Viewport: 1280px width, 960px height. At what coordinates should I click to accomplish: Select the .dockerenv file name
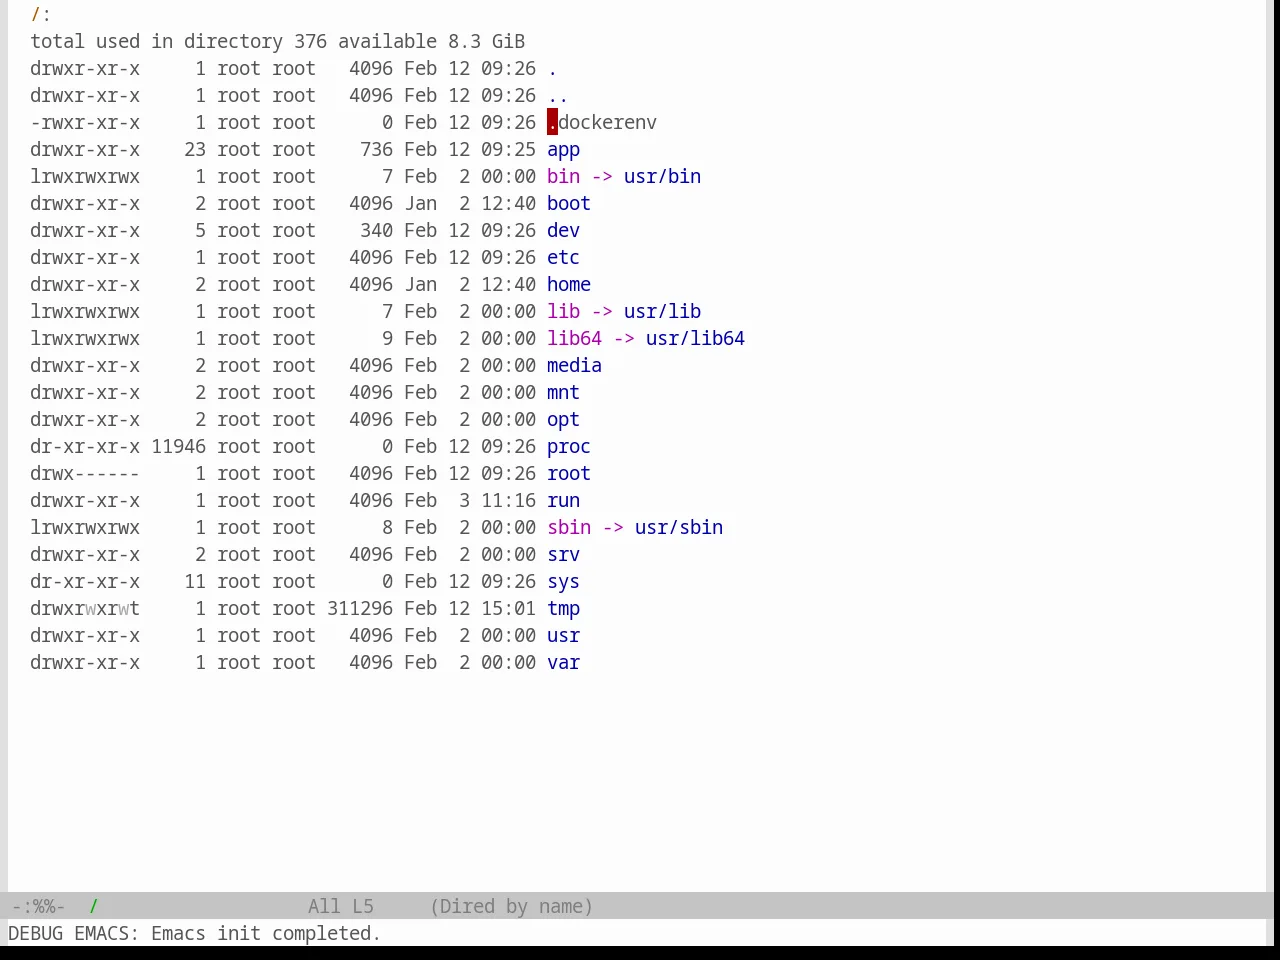point(602,123)
